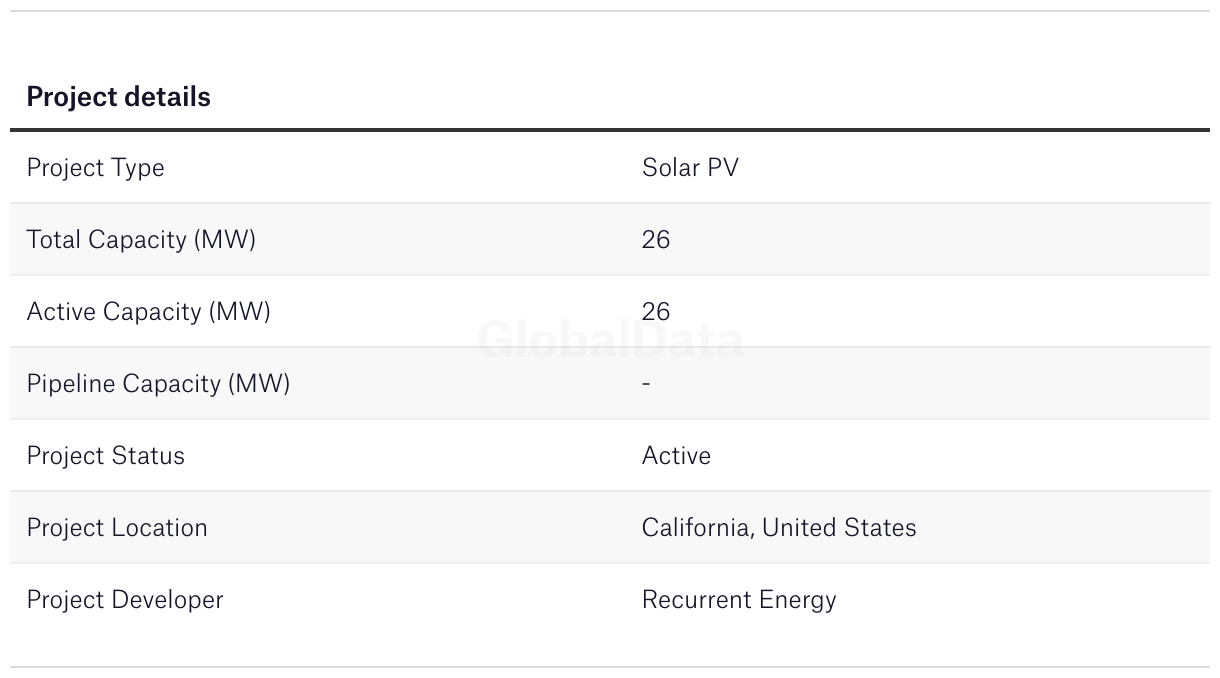Image resolution: width=1220 pixels, height=678 pixels.
Task: Click the bottom divider line below the table
Action: [610, 667]
